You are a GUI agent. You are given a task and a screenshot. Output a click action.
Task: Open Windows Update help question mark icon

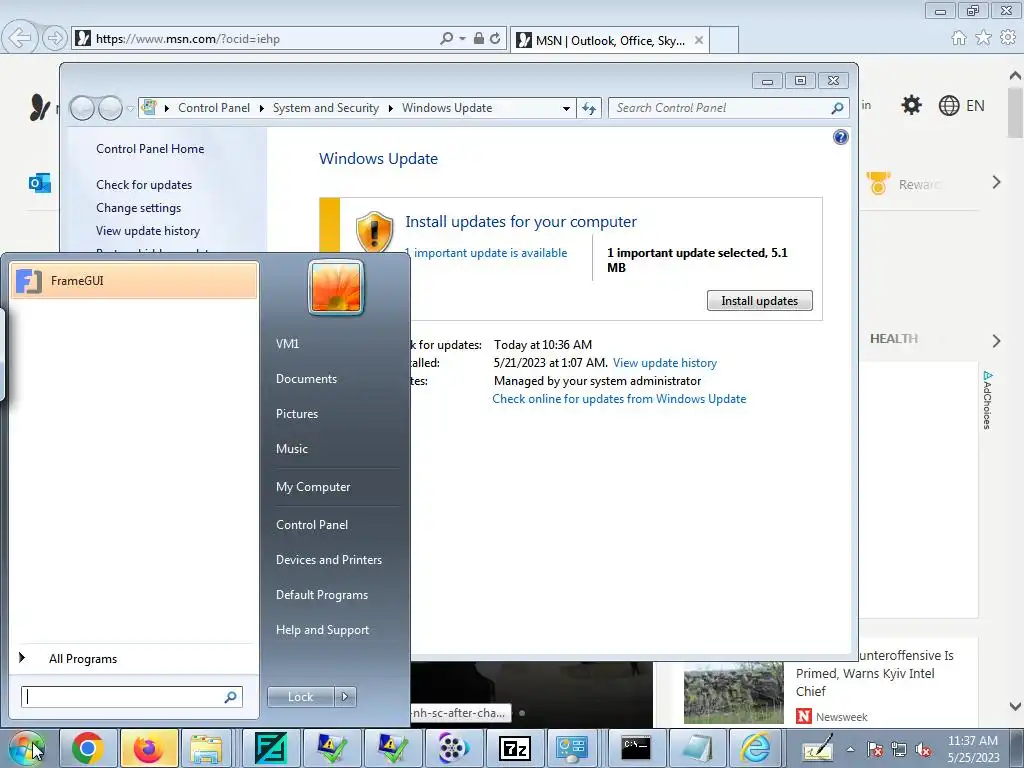840,137
